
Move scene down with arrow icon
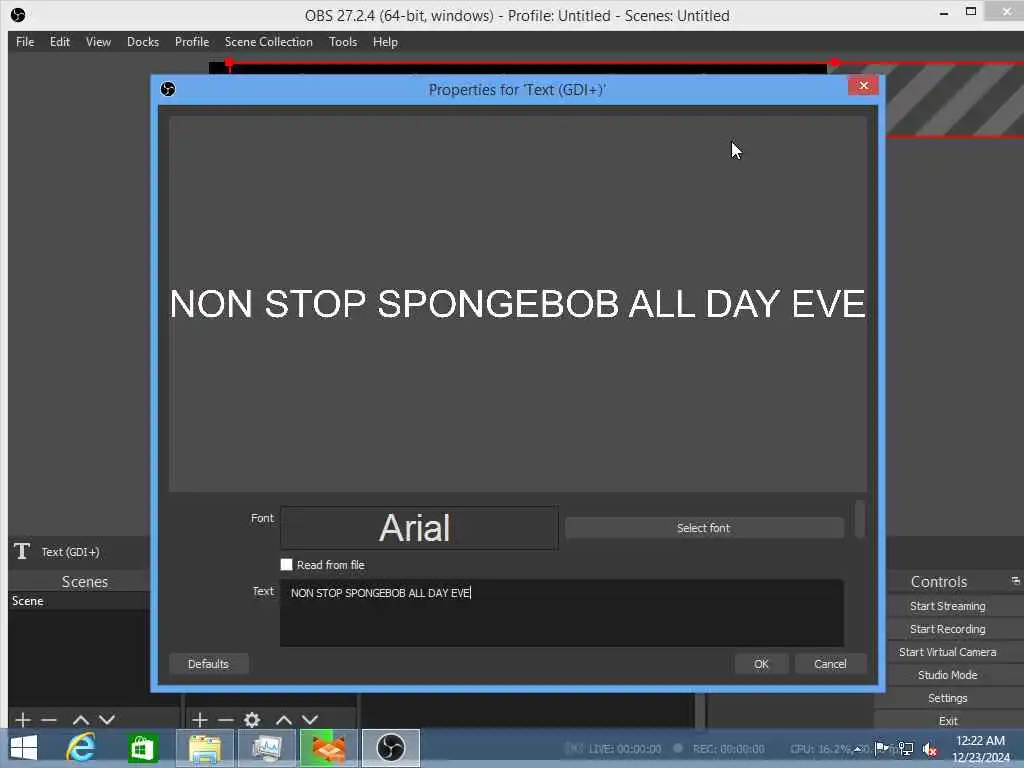coord(107,720)
